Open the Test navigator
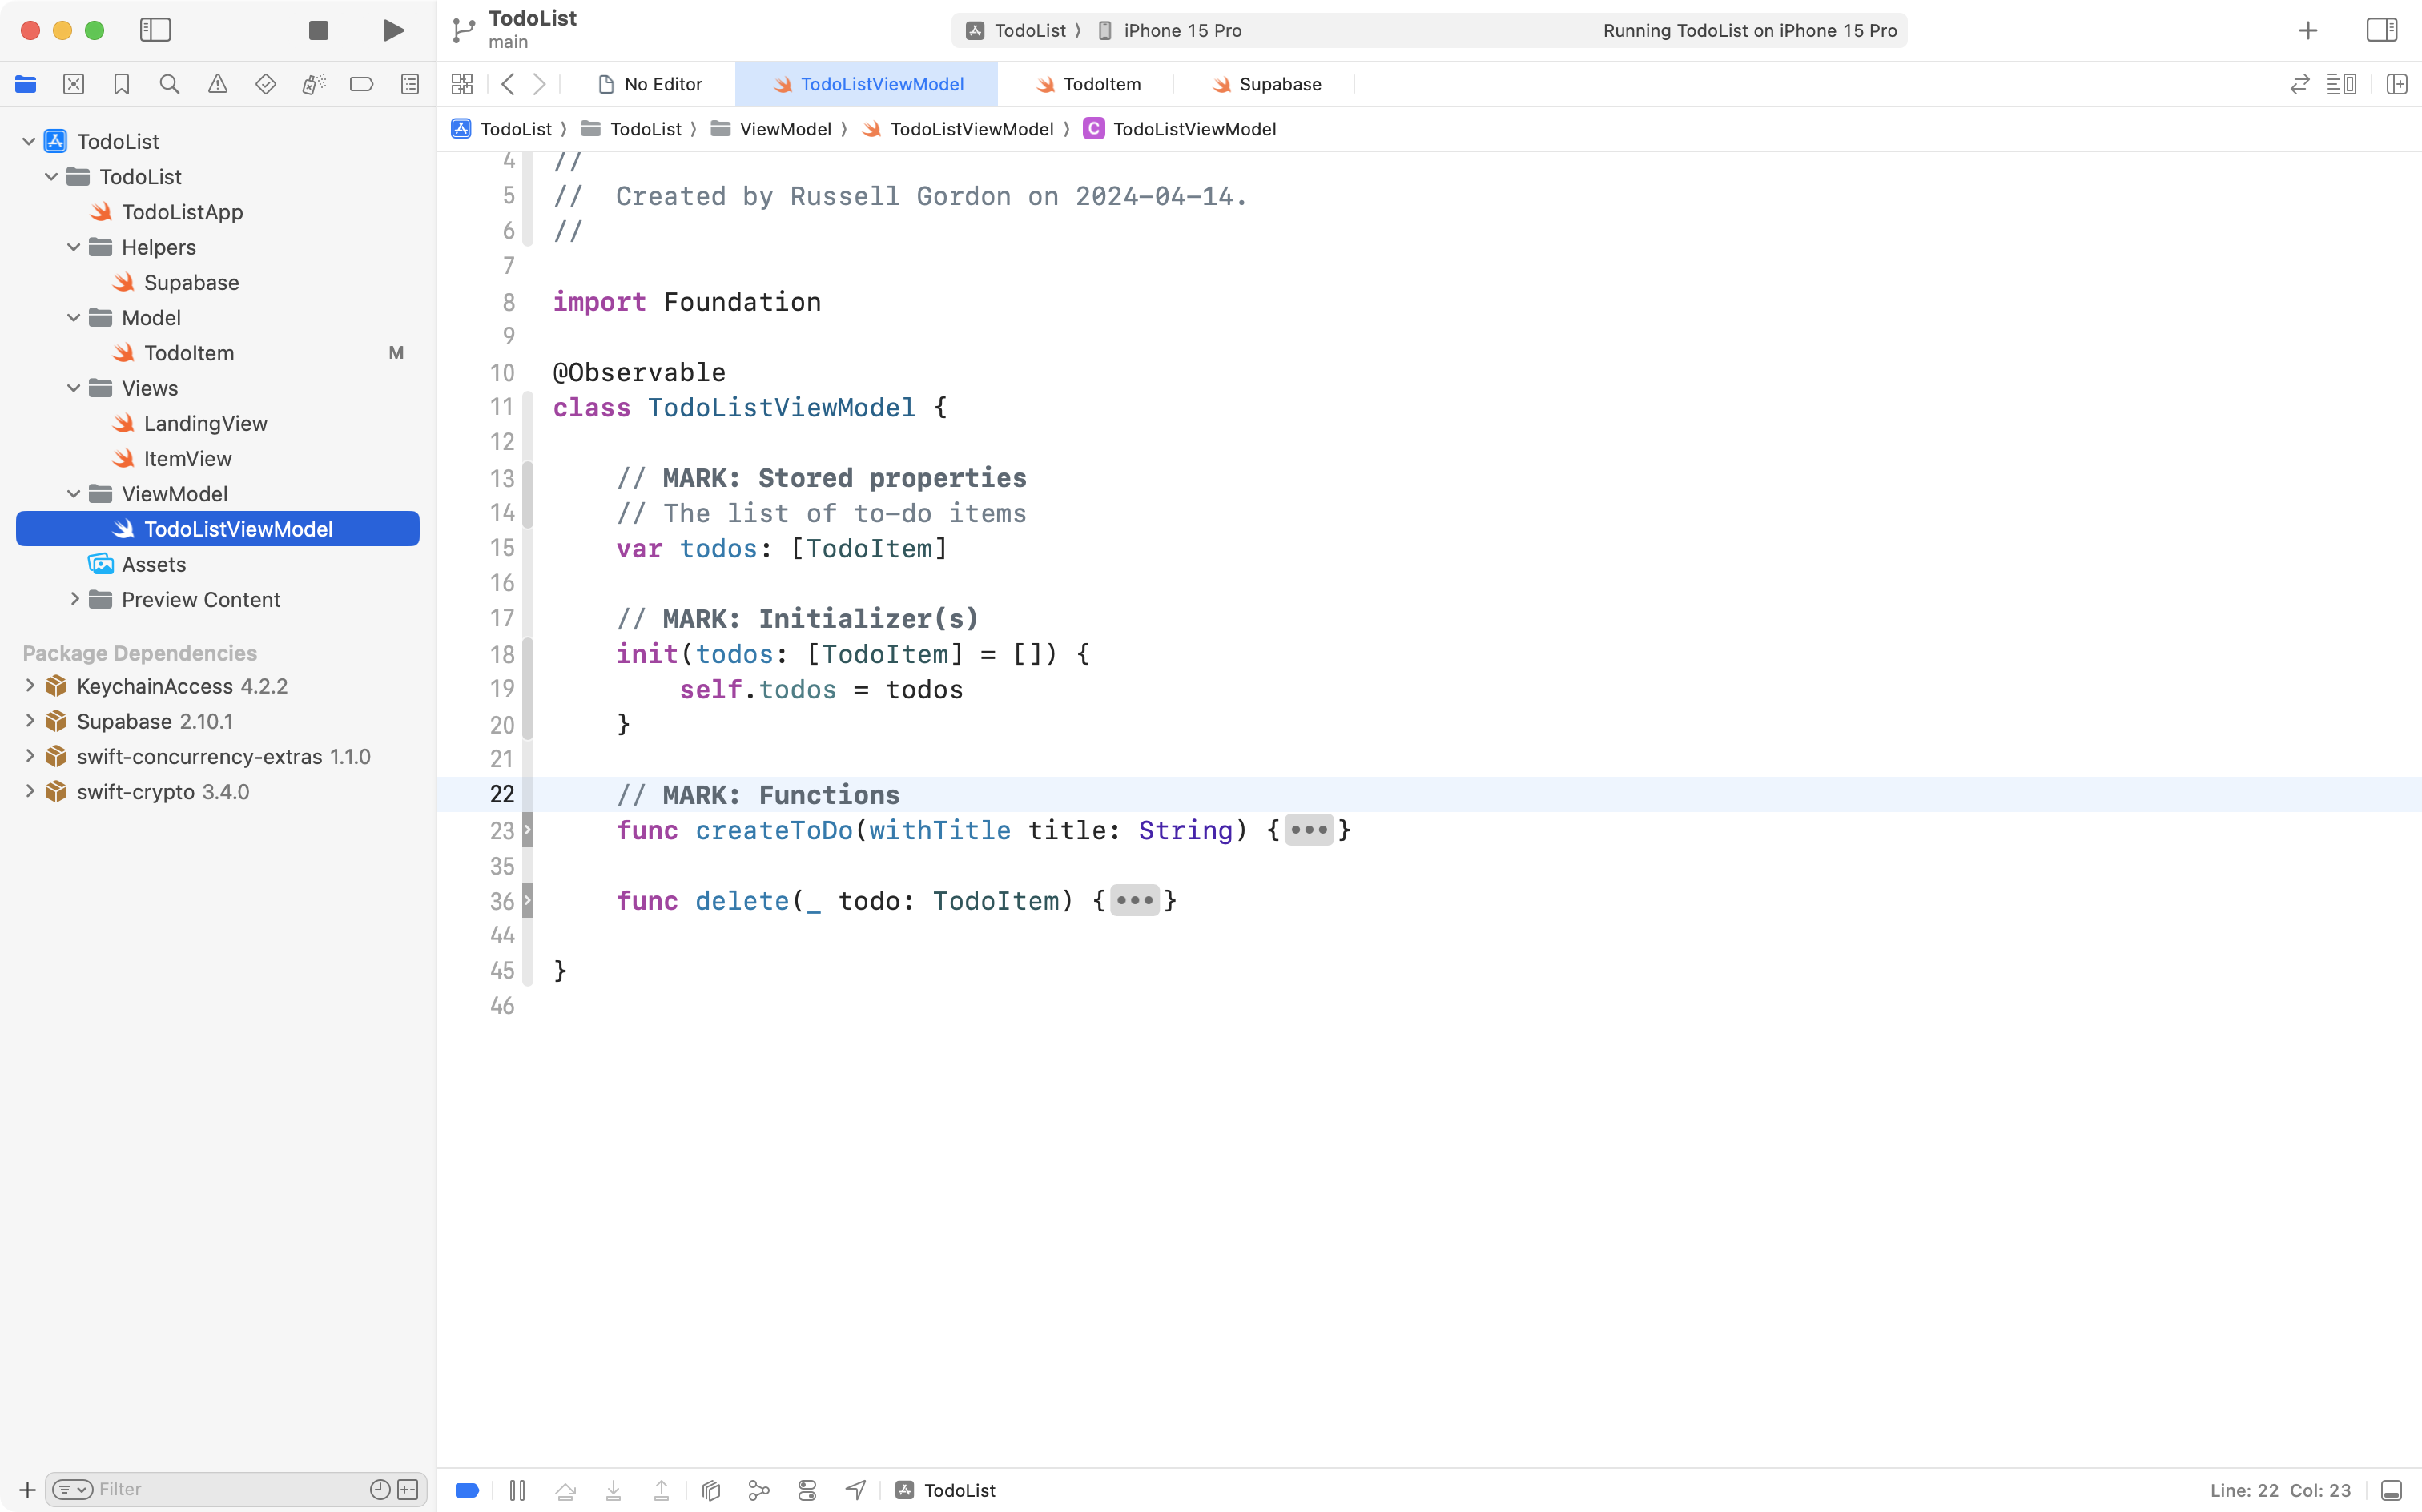Image resolution: width=2422 pixels, height=1512 pixels. tap(266, 84)
